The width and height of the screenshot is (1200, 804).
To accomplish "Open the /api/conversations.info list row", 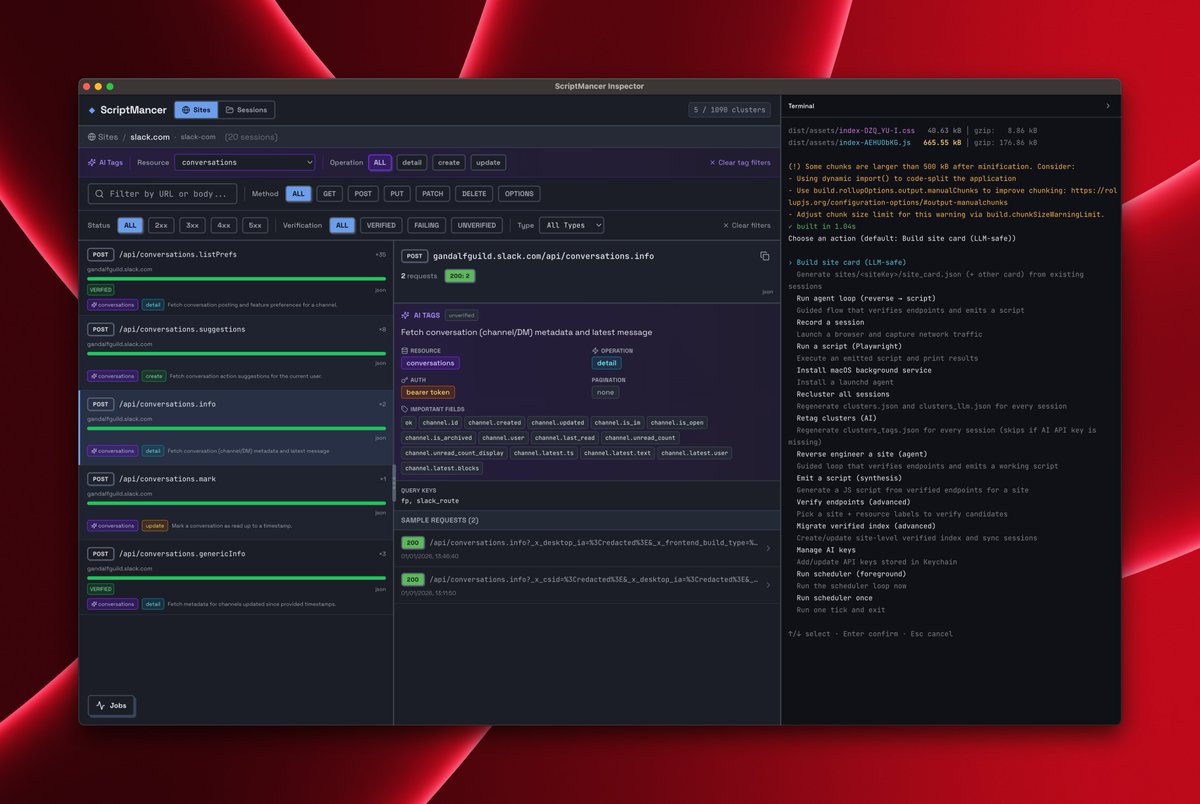I will [x=236, y=428].
